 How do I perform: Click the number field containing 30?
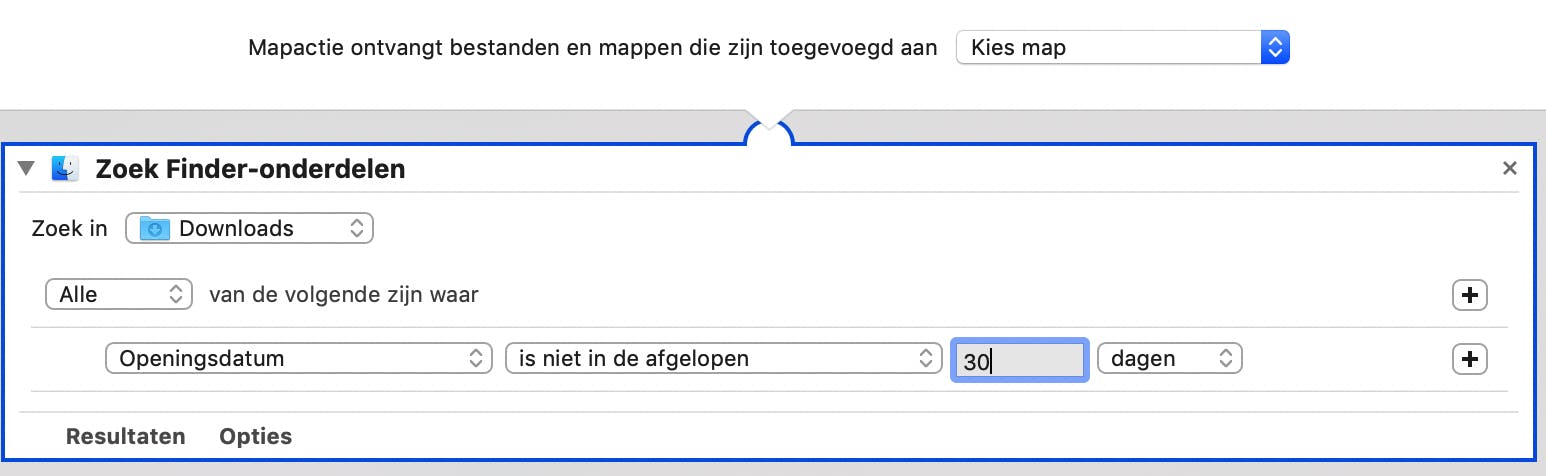pos(1018,360)
